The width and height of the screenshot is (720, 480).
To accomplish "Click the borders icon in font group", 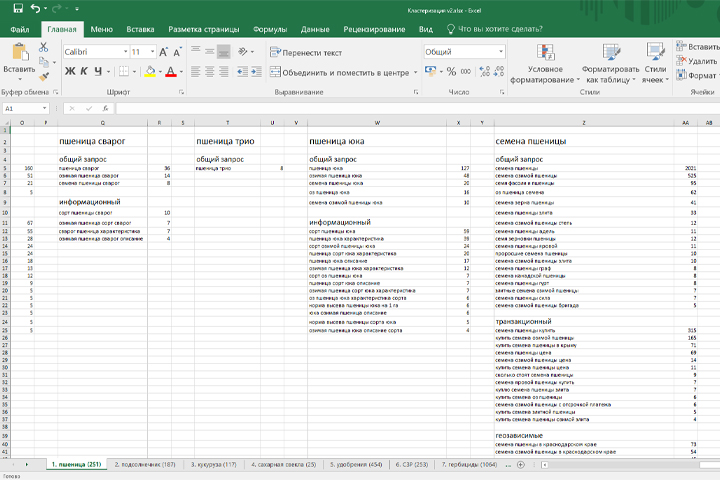I will (x=125, y=71).
